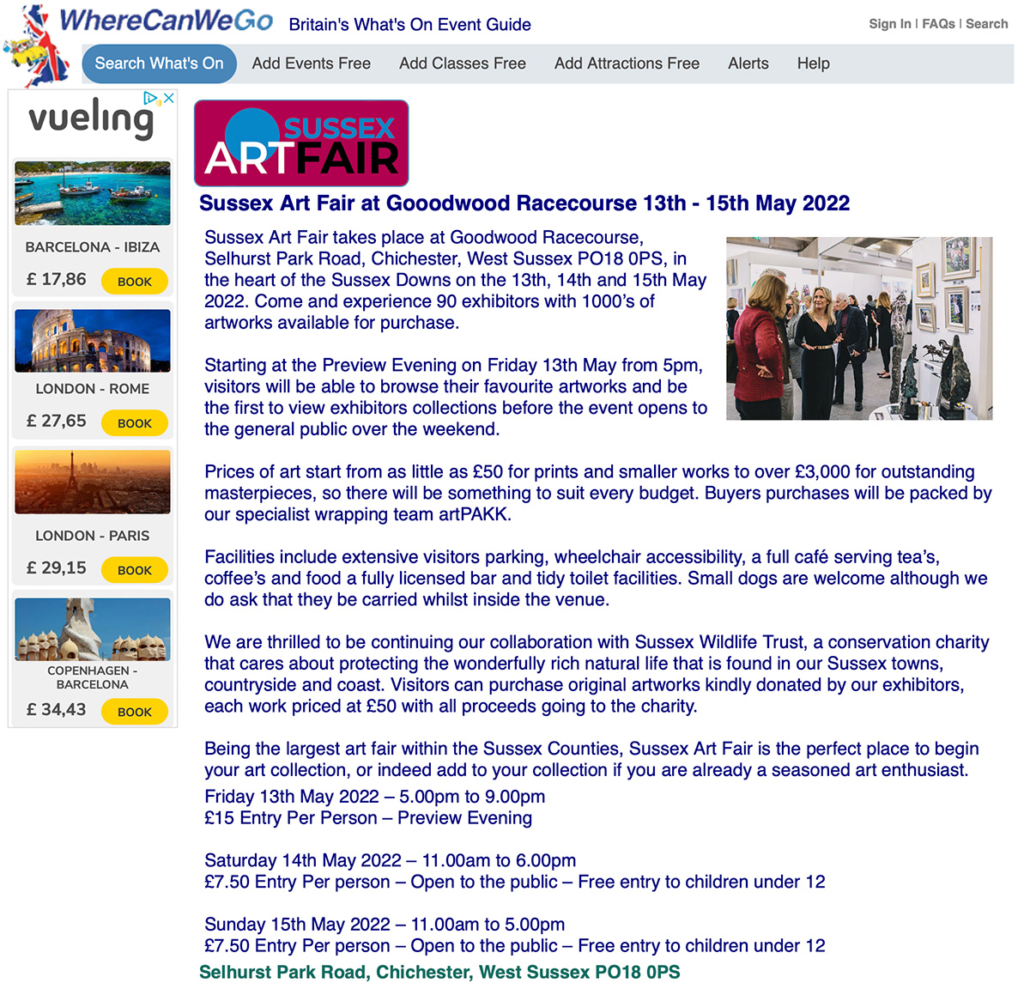Open the Paris Eiffel Tower sunset photo

click(x=93, y=482)
